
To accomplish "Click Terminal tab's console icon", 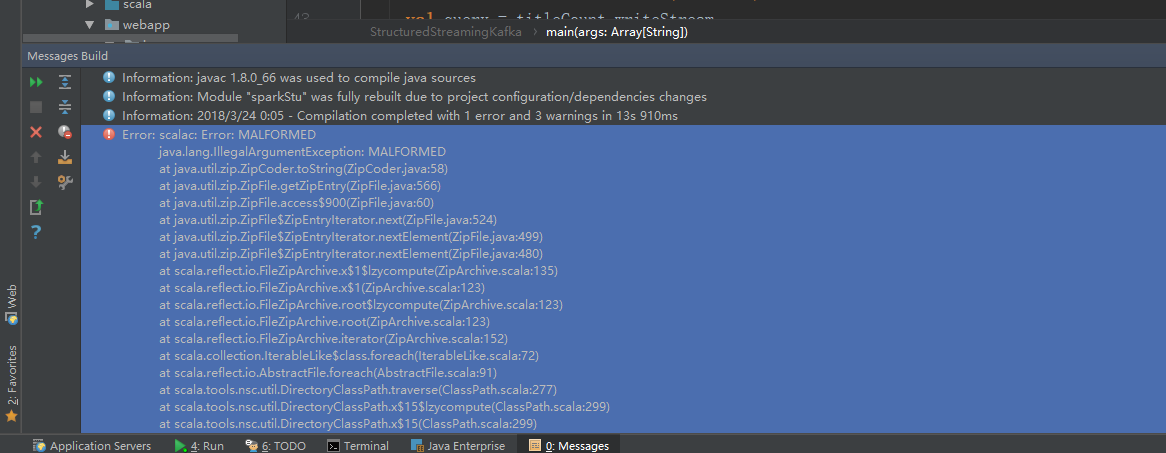I will 334,446.
